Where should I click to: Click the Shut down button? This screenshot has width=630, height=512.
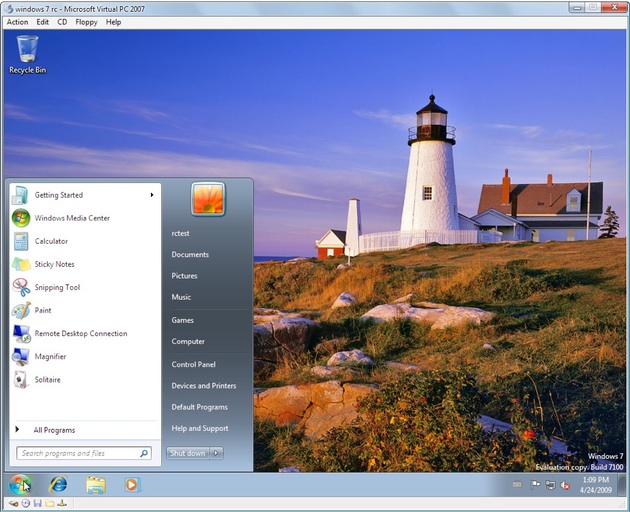188,453
